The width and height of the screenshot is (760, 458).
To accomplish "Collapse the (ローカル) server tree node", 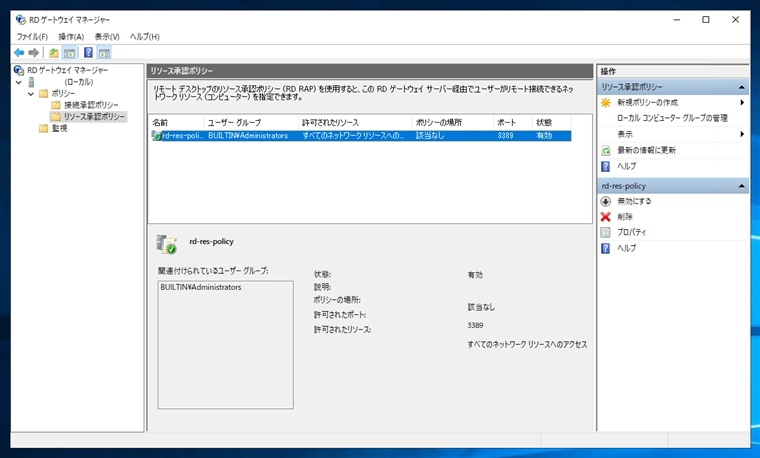I will coord(19,82).
